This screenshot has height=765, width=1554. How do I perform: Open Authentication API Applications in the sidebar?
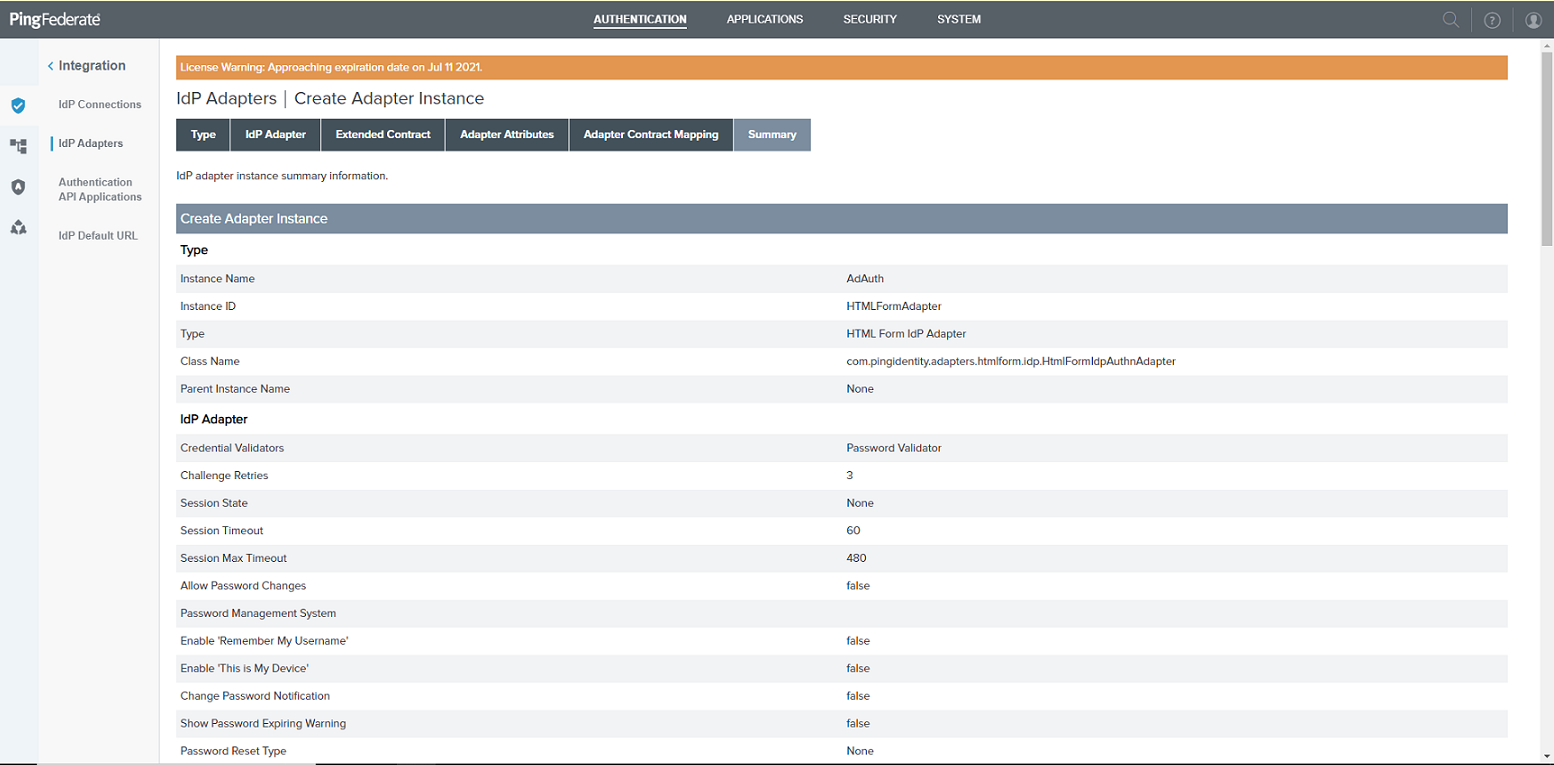pos(100,189)
